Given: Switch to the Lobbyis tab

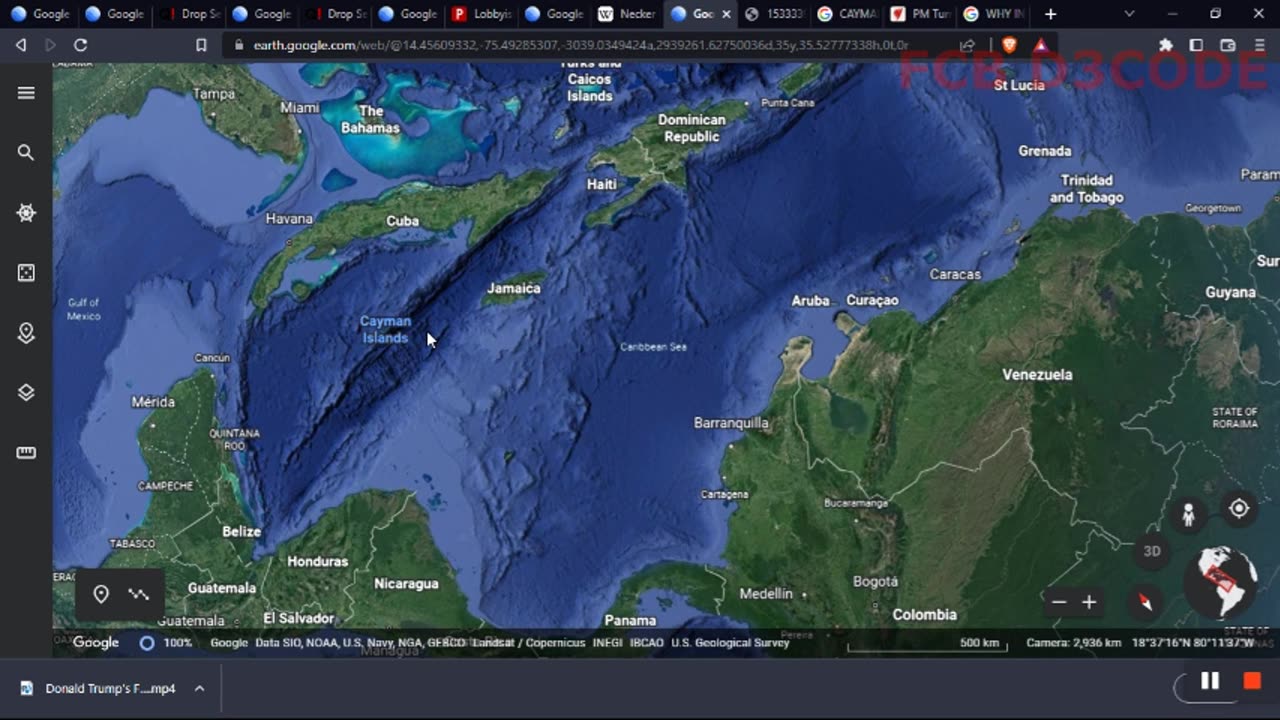Looking at the screenshot, I should [480, 14].
